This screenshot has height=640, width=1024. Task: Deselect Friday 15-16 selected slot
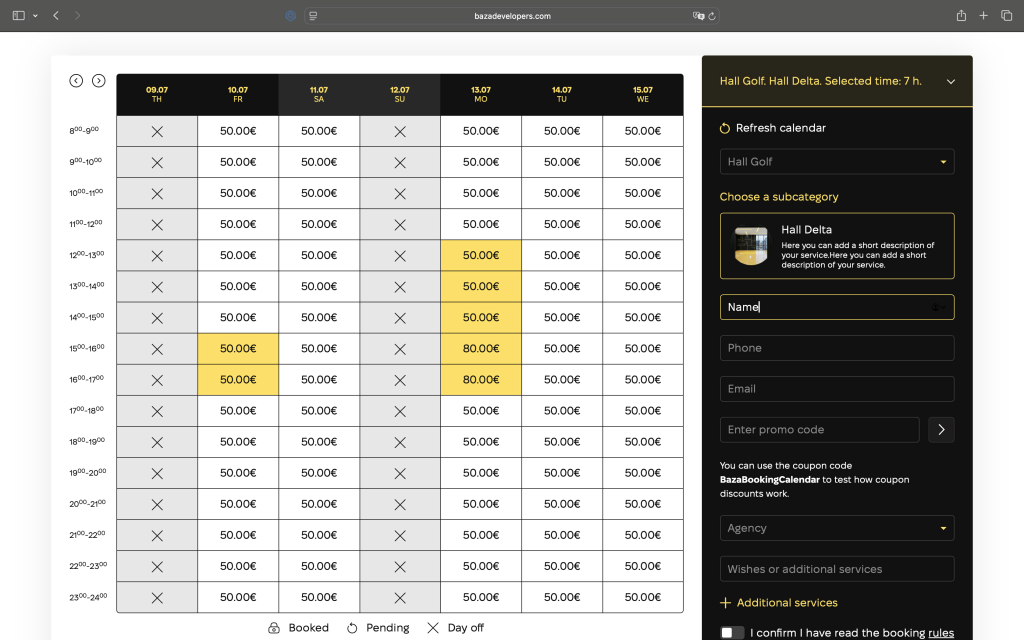tap(238, 349)
